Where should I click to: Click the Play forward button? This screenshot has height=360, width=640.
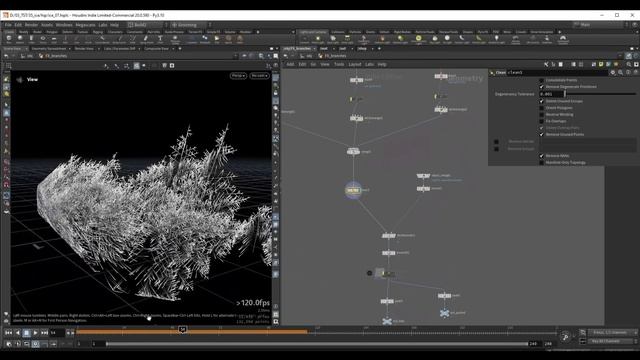[36, 333]
